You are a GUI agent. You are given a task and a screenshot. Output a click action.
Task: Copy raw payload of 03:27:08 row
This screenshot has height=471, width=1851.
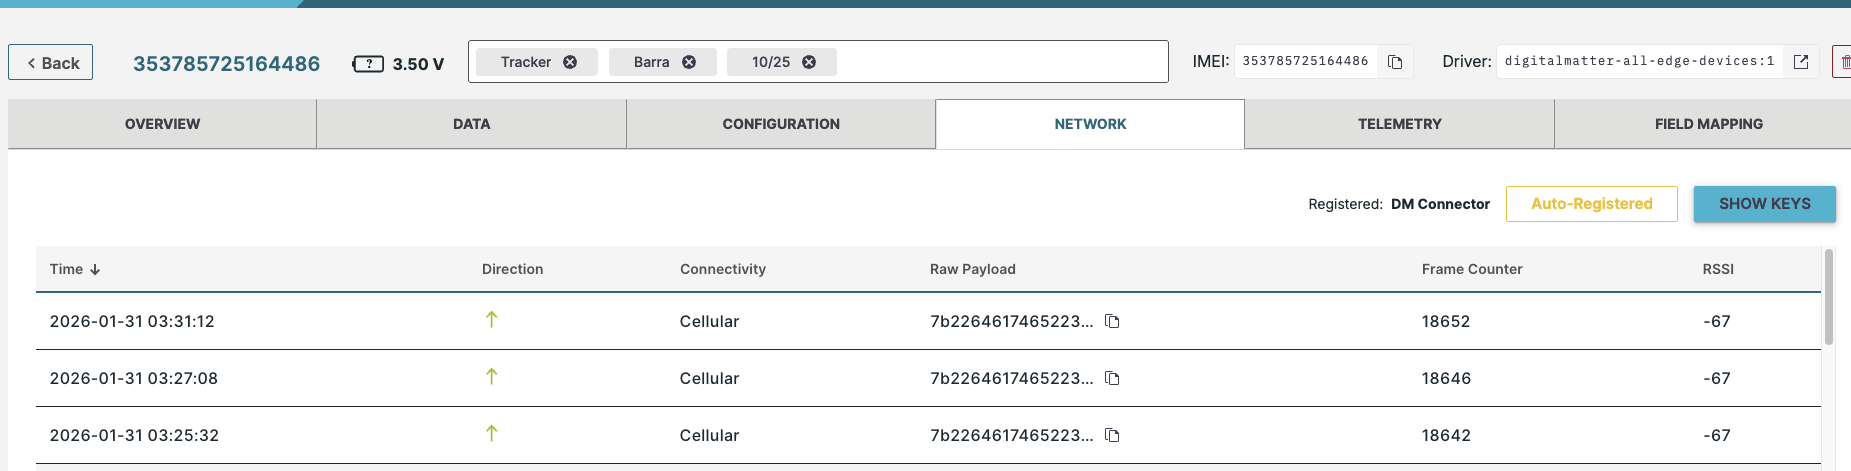tap(1112, 378)
